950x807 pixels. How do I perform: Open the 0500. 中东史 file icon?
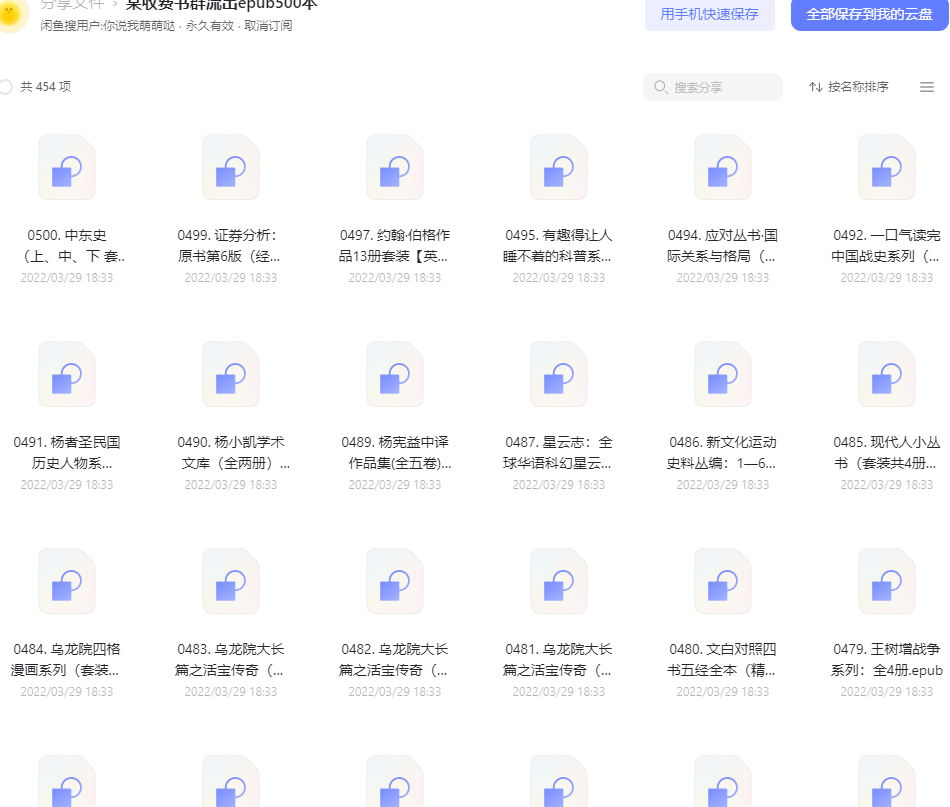point(67,167)
